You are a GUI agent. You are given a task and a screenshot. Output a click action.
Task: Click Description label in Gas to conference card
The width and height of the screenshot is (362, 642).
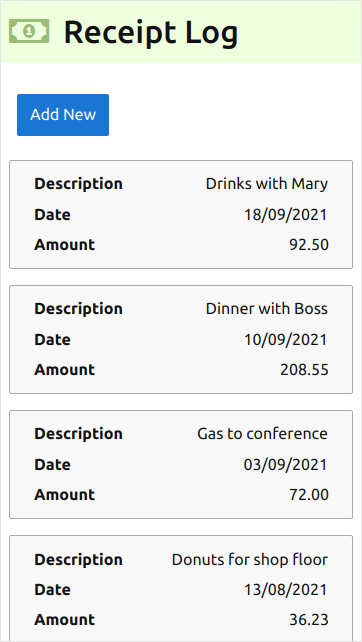click(78, 434)
